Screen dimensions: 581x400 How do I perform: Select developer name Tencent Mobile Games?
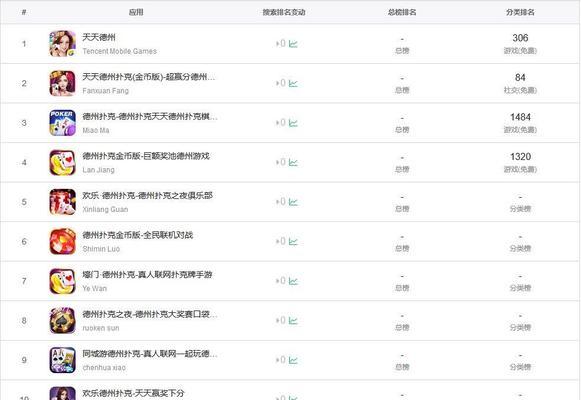pyautogui.click(x=119, y=51)
